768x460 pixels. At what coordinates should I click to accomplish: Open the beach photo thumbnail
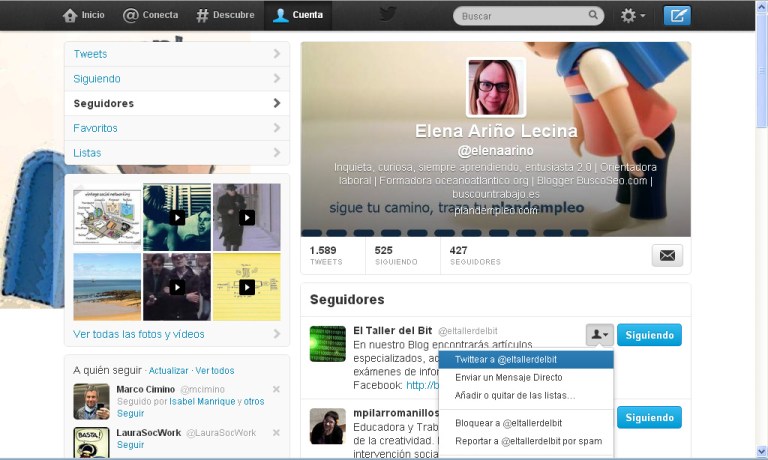coord(107,287)
